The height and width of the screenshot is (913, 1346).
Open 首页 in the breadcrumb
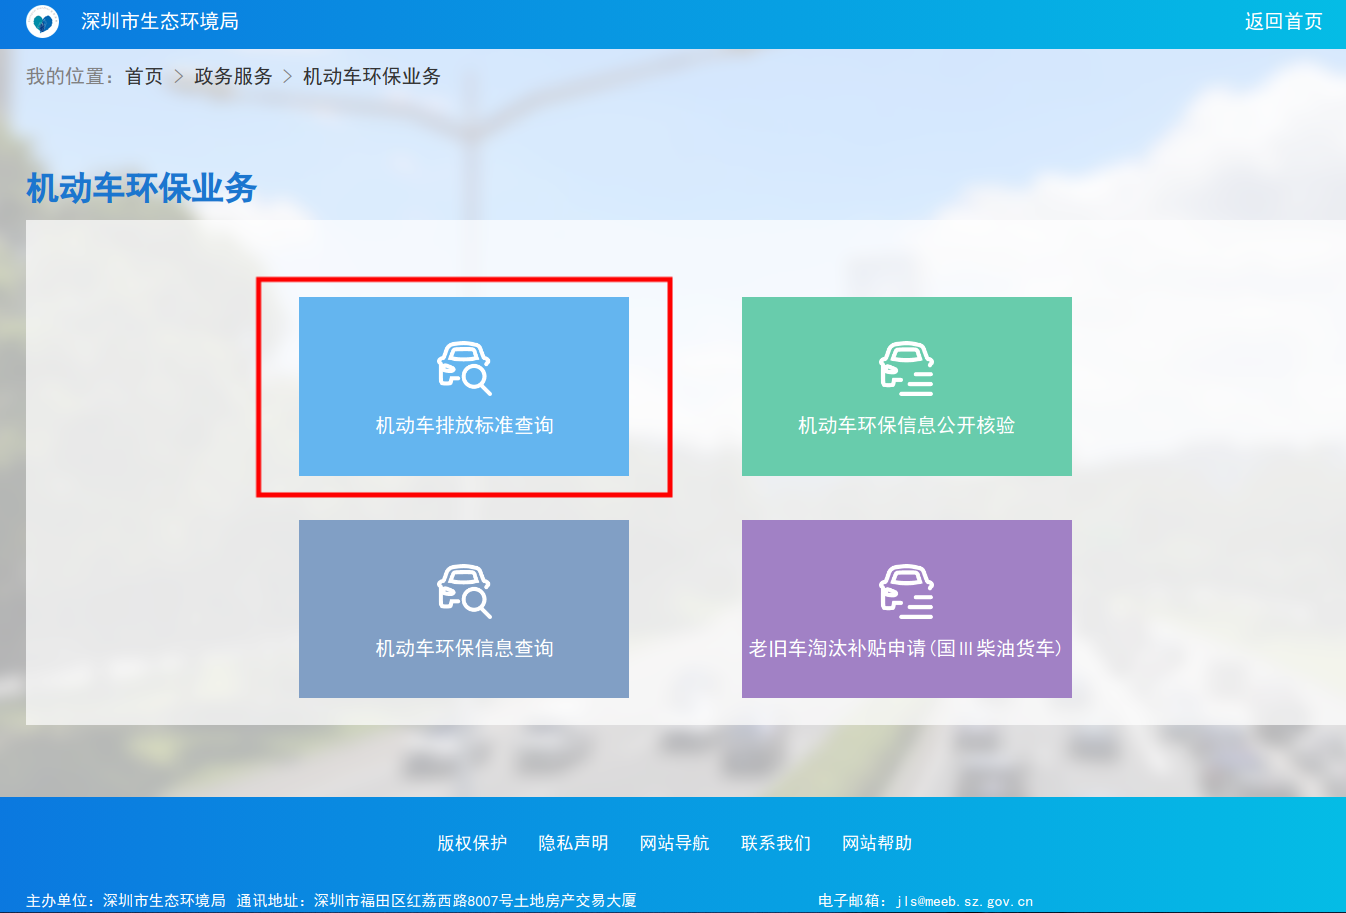pyautogui.click(x=144, y=76)
